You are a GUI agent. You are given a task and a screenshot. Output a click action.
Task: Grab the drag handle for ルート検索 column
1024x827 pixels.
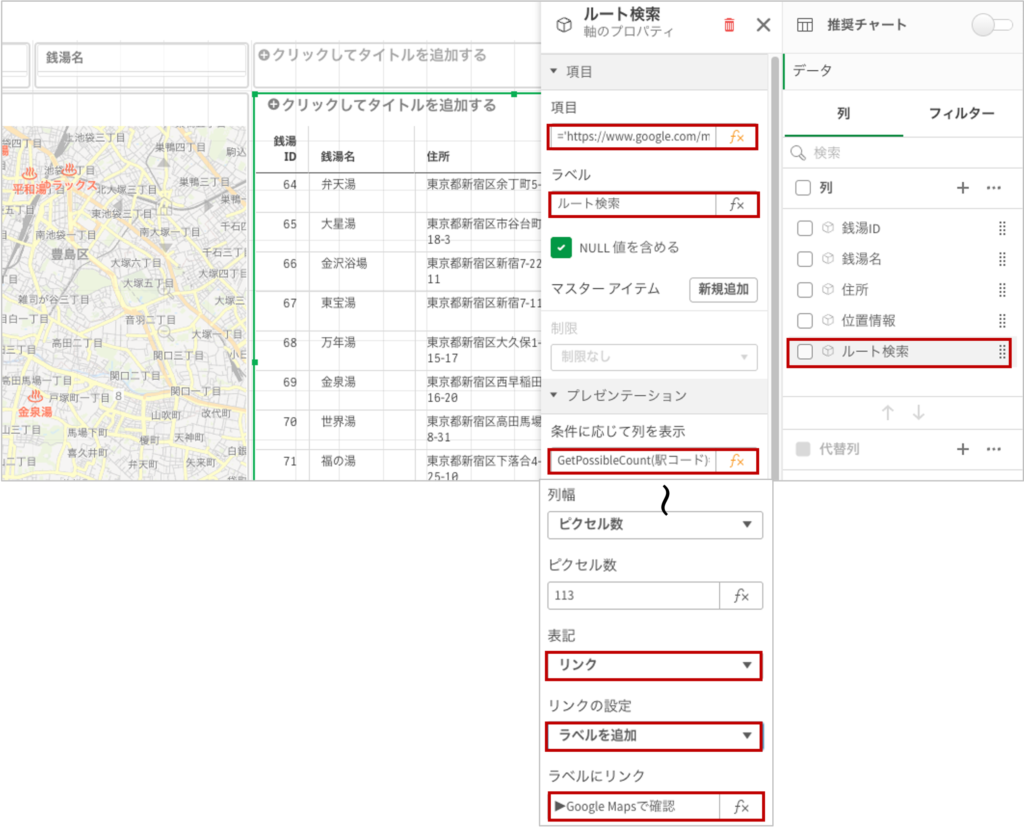tap(1001, 352)
